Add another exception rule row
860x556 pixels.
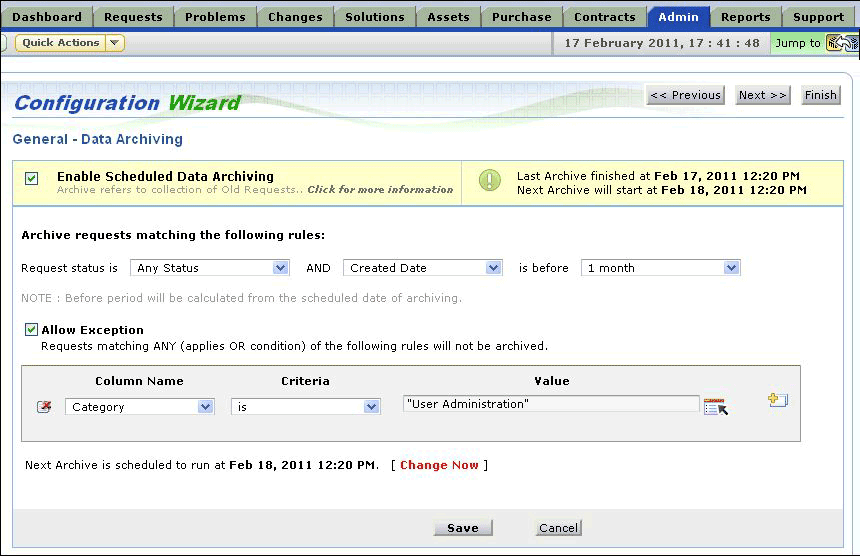coord(778,400)
